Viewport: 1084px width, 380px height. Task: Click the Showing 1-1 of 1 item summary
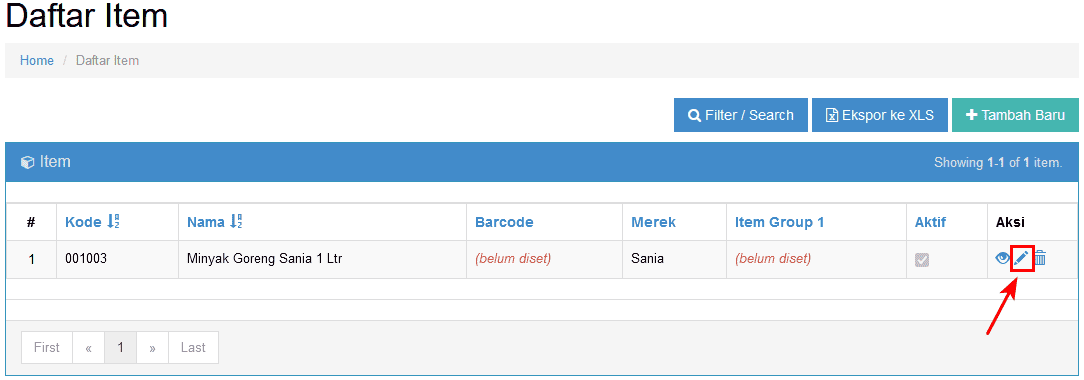coord(998,163)
